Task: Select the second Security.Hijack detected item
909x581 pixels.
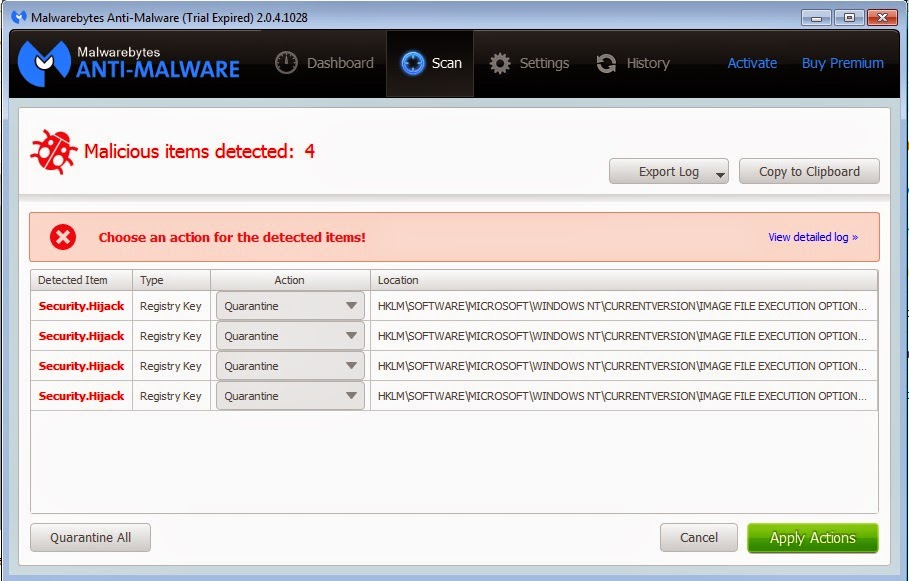Action: tap(81, 336)
